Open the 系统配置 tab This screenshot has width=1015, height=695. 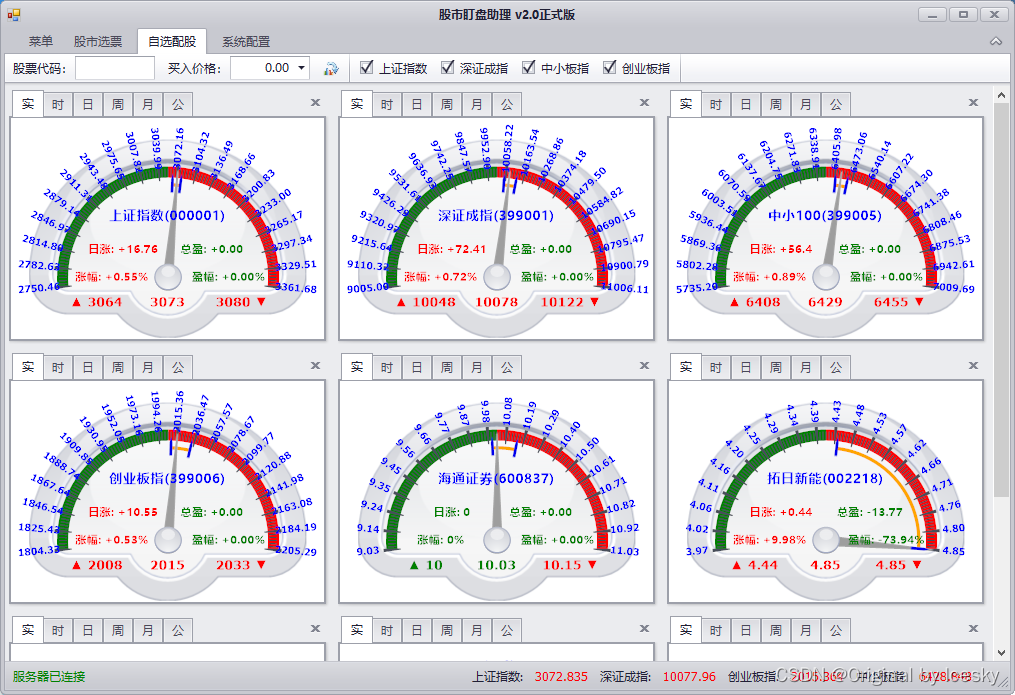246,41
